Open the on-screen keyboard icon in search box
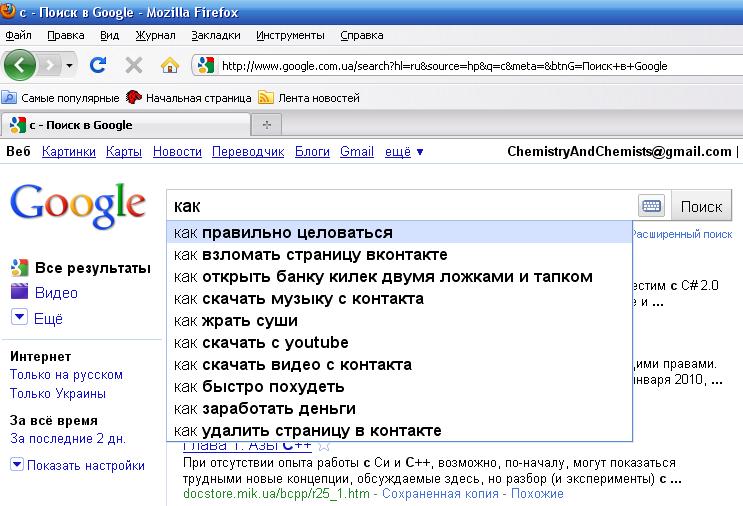 click(x=651, y=206)
